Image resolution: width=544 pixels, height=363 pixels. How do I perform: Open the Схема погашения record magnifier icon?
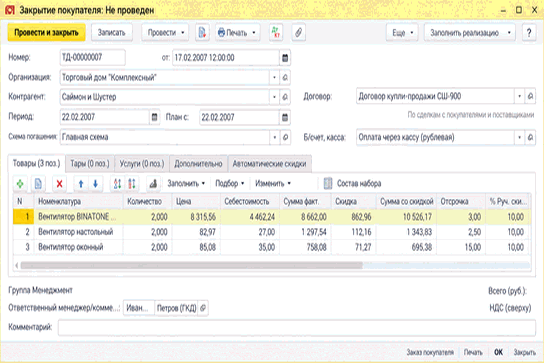tap(285, 137)
